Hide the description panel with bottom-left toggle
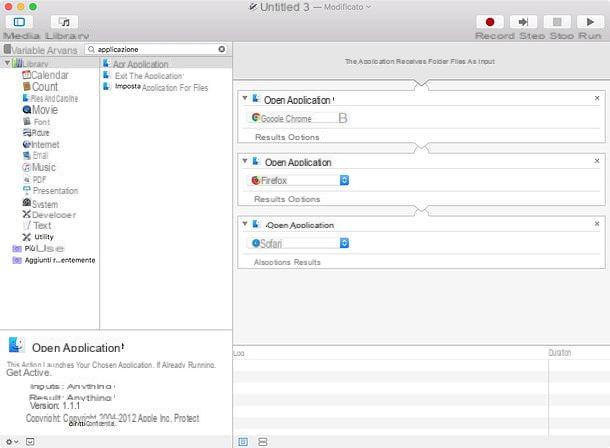This screenshot has width=610, height=448. tap(30, 442)
